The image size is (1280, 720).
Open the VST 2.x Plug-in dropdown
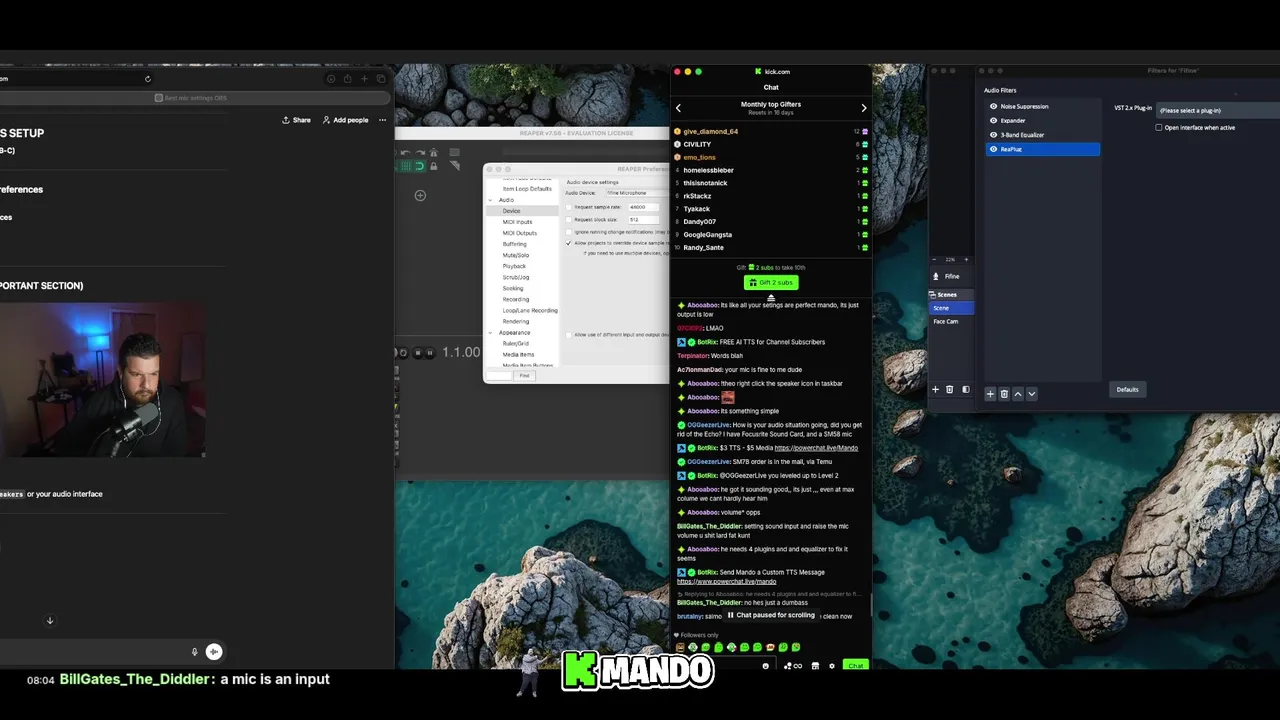click(1218, 110)
